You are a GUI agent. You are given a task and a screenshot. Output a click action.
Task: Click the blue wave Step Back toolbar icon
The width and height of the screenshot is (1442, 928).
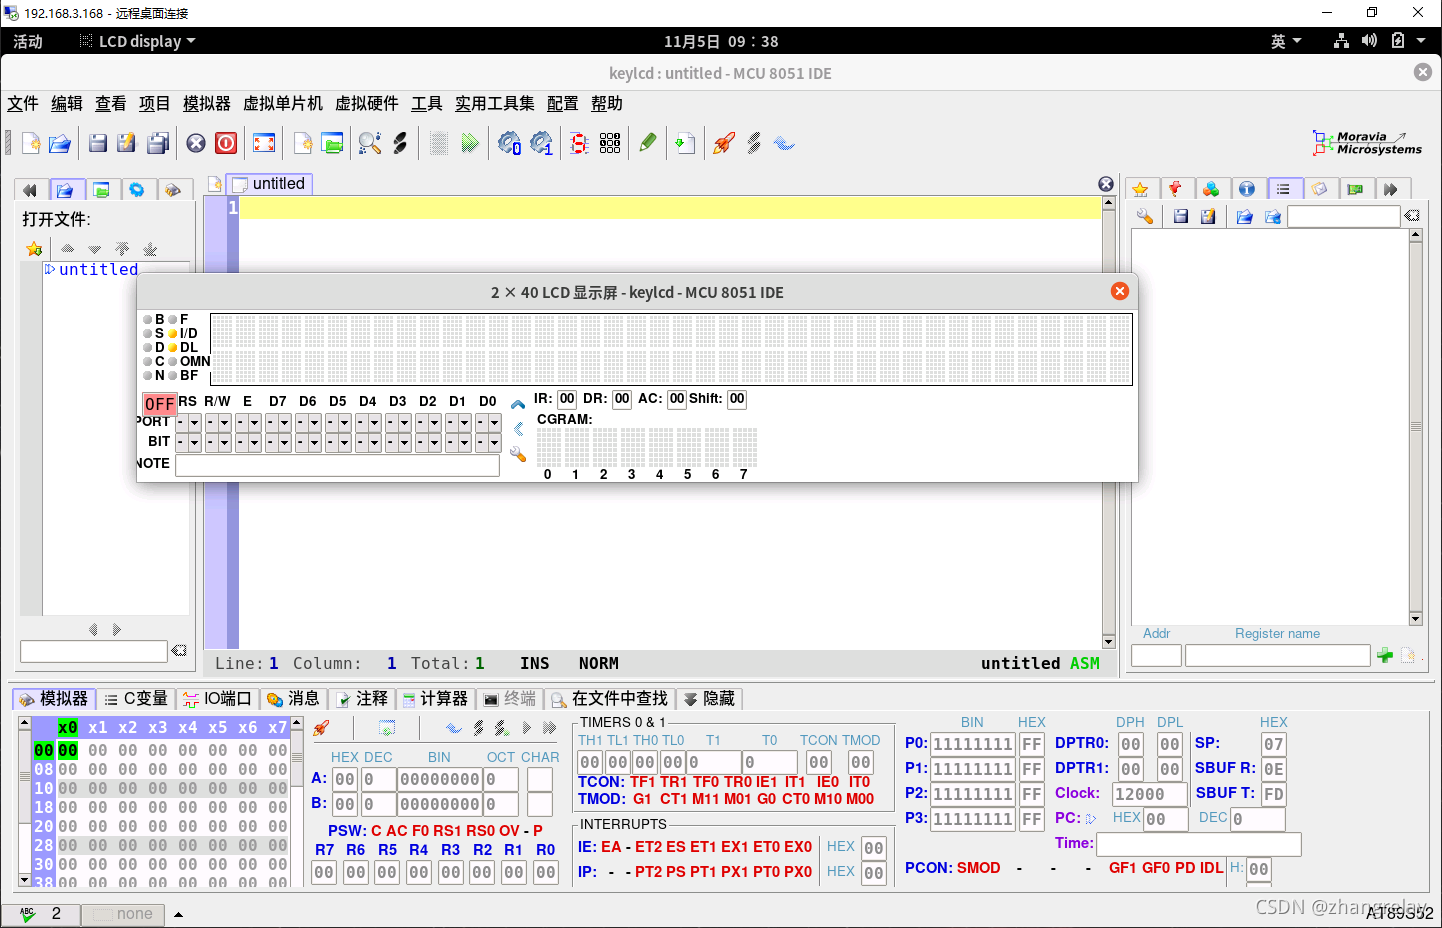coord(784,143)
